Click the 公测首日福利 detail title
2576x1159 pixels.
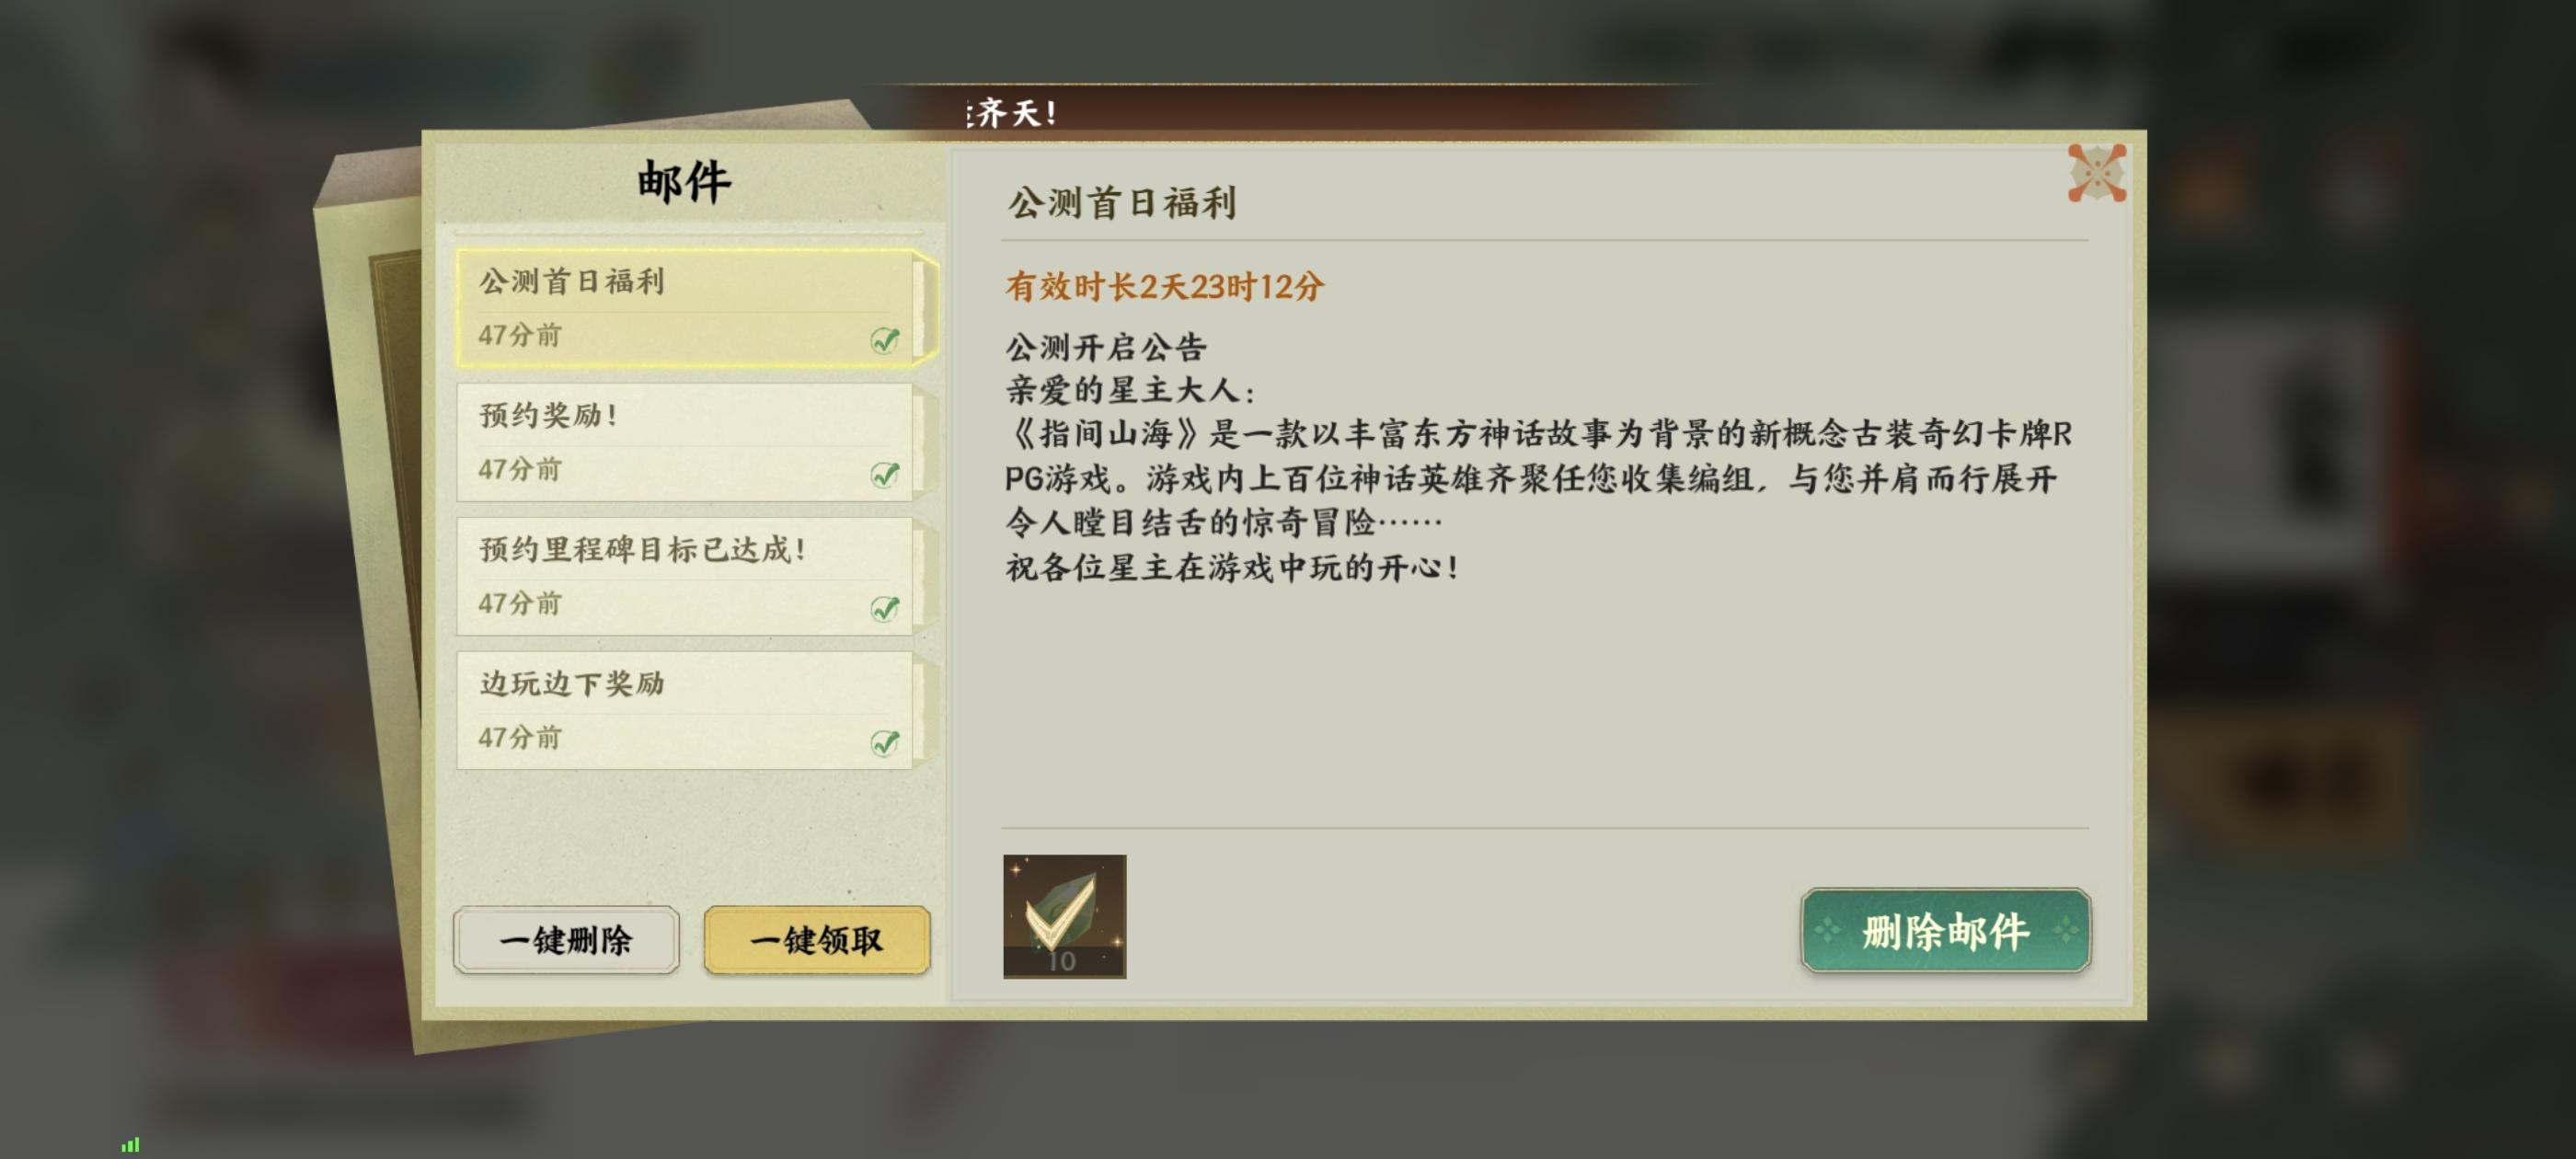[x=1122, y=203]
